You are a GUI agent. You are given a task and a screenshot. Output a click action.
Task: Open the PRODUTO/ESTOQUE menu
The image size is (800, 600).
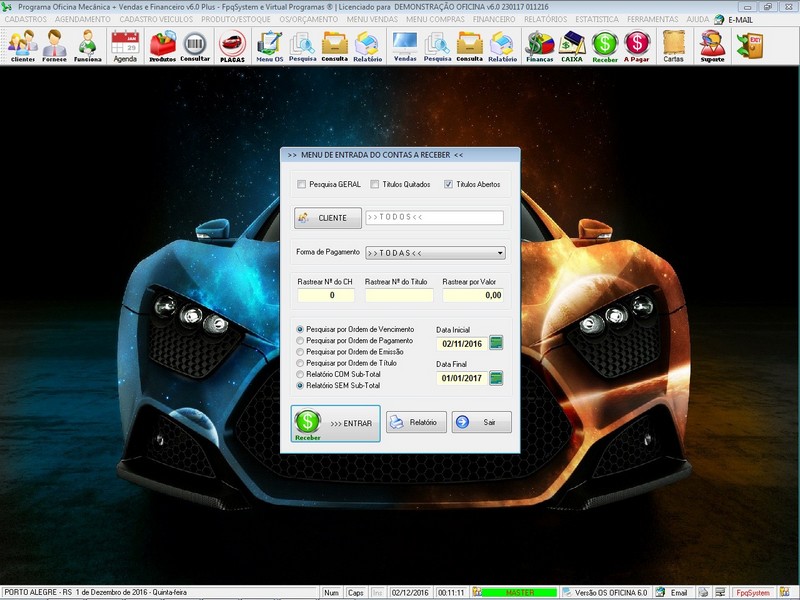tap(236, 19)
